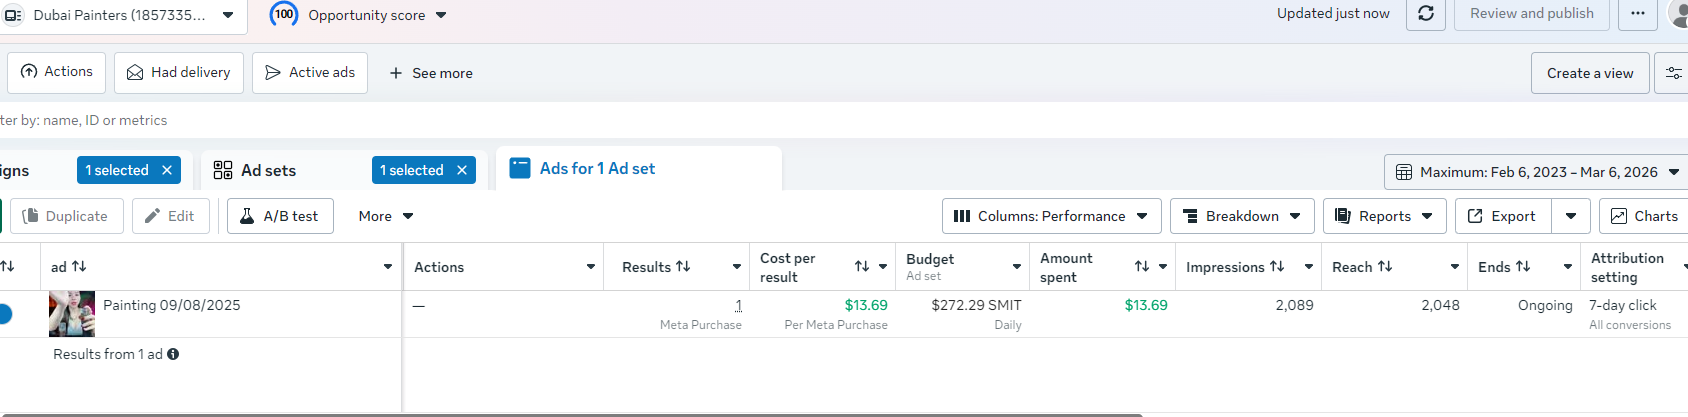Select the Ad sets tab
This screenshot has height=417, width=1688.
[268, 171]
